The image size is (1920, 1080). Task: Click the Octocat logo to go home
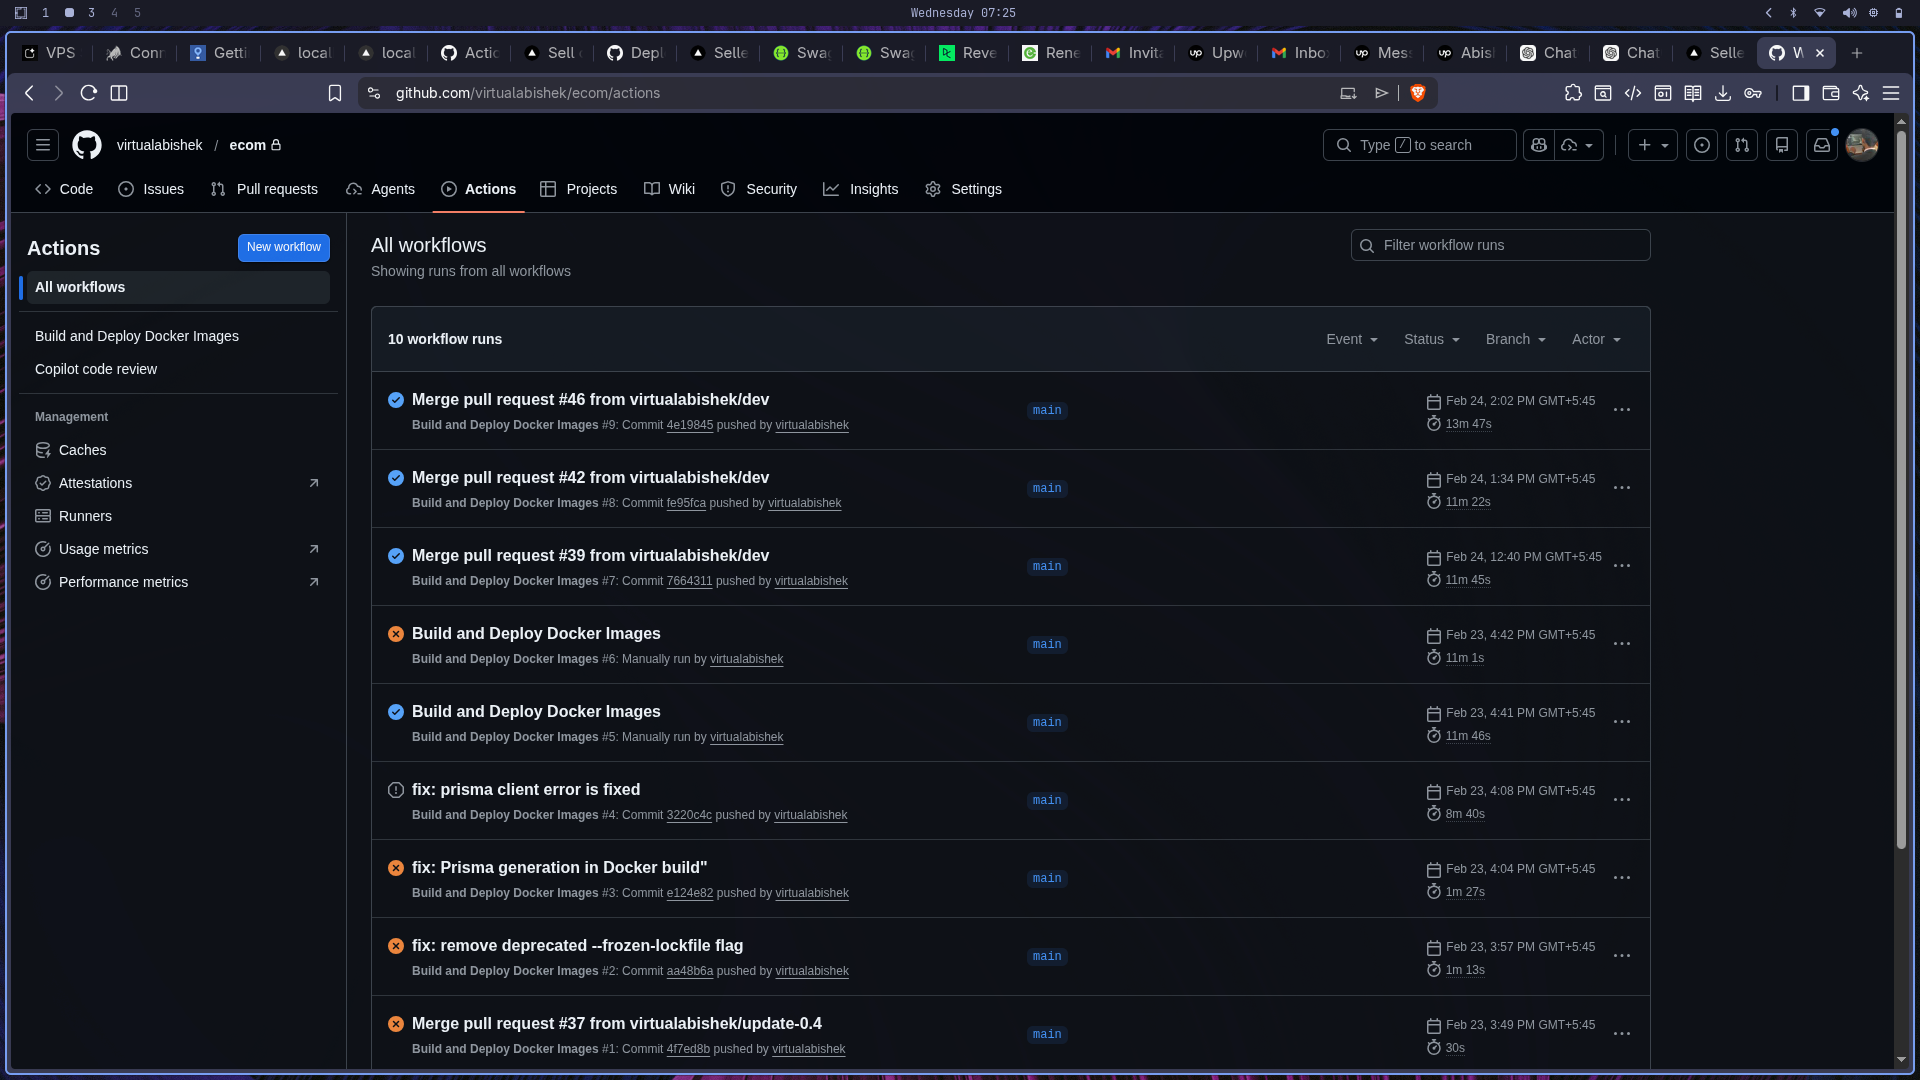[x=86, y=145]
